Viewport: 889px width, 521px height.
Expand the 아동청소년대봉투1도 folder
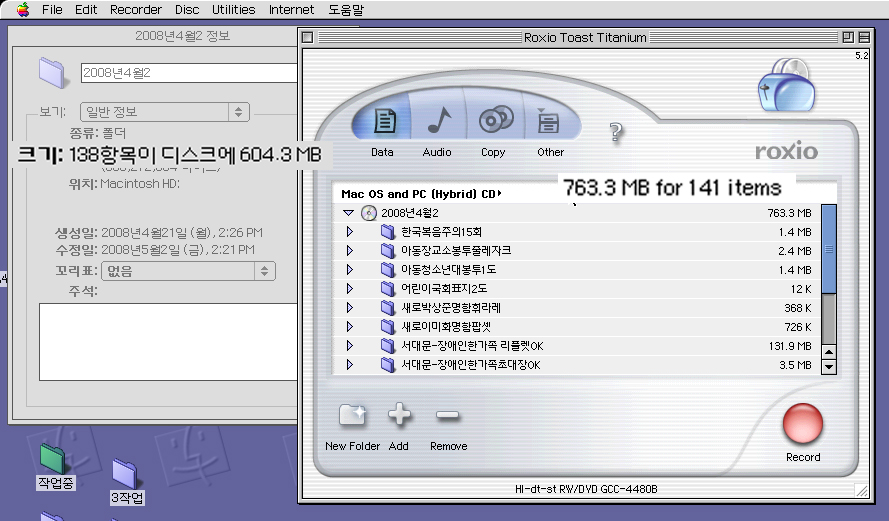[x=350, y=270]
